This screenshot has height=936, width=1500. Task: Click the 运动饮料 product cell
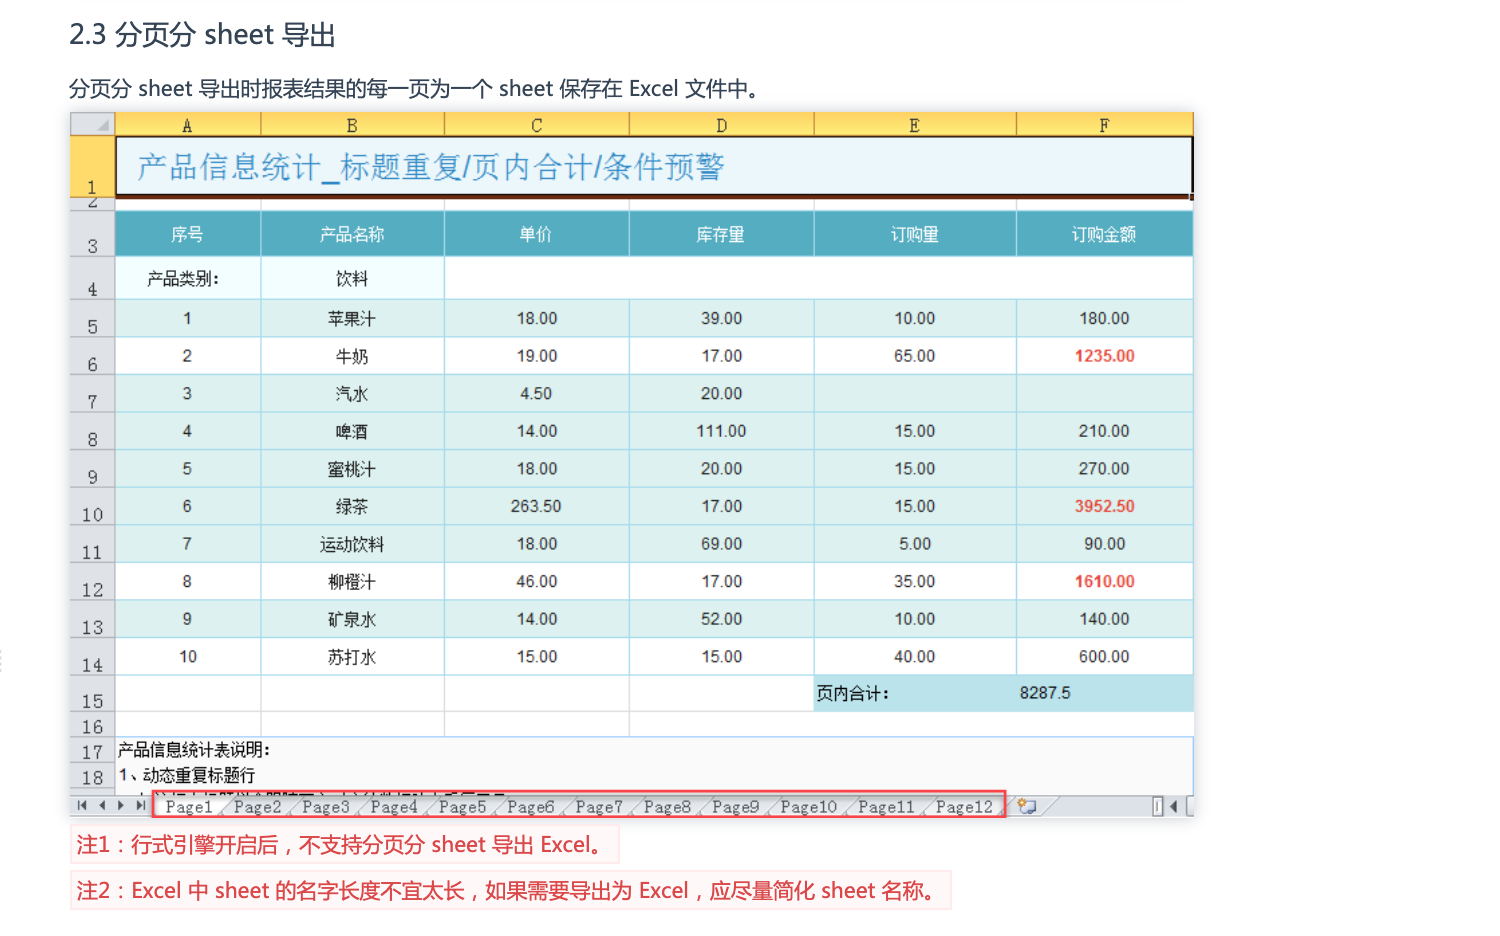click(x=352, y=544)
